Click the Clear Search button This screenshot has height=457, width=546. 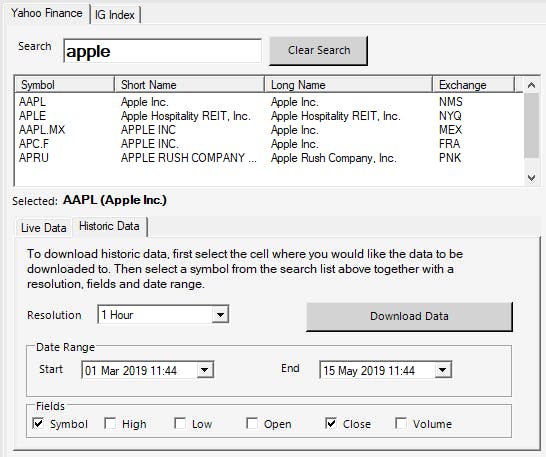click(318, 51)
